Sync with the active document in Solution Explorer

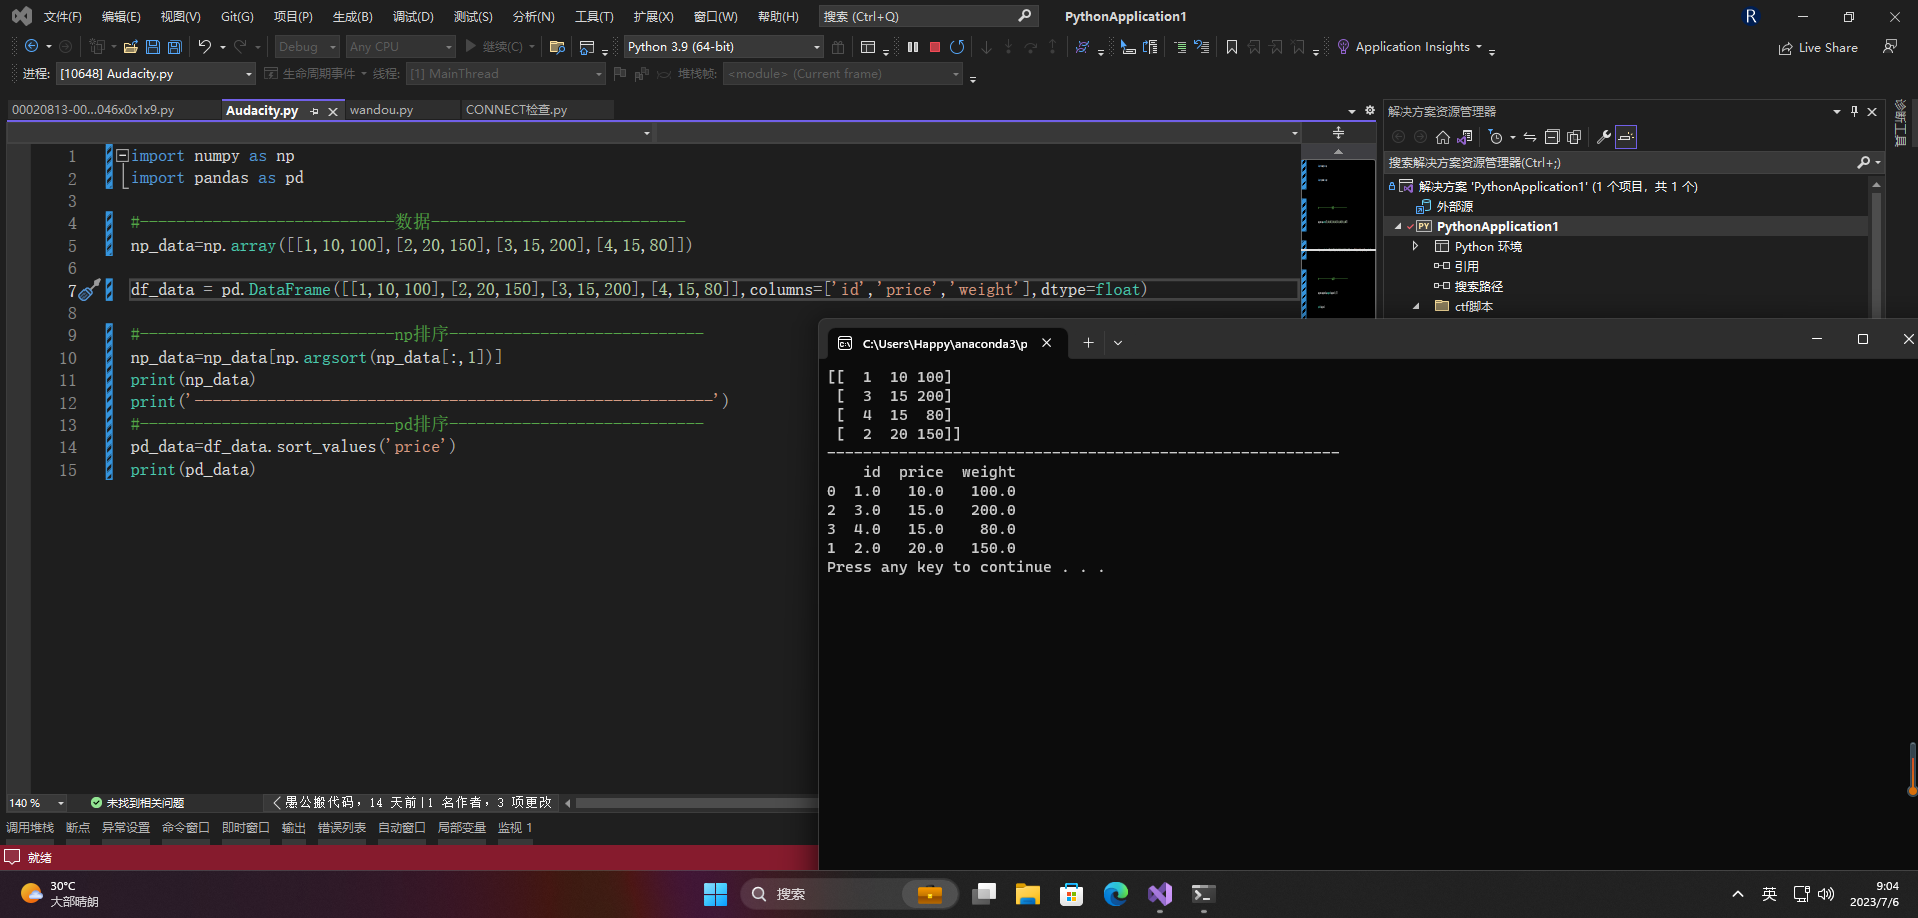point(1530,137)
